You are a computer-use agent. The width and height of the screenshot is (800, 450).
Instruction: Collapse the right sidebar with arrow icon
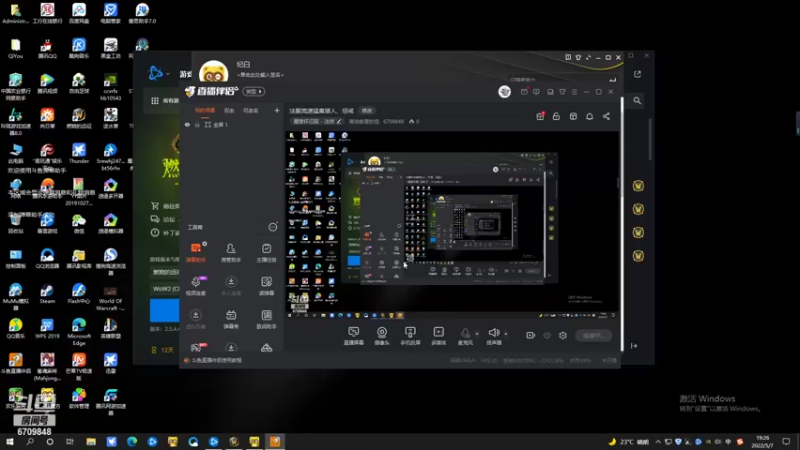click(634, 346)
